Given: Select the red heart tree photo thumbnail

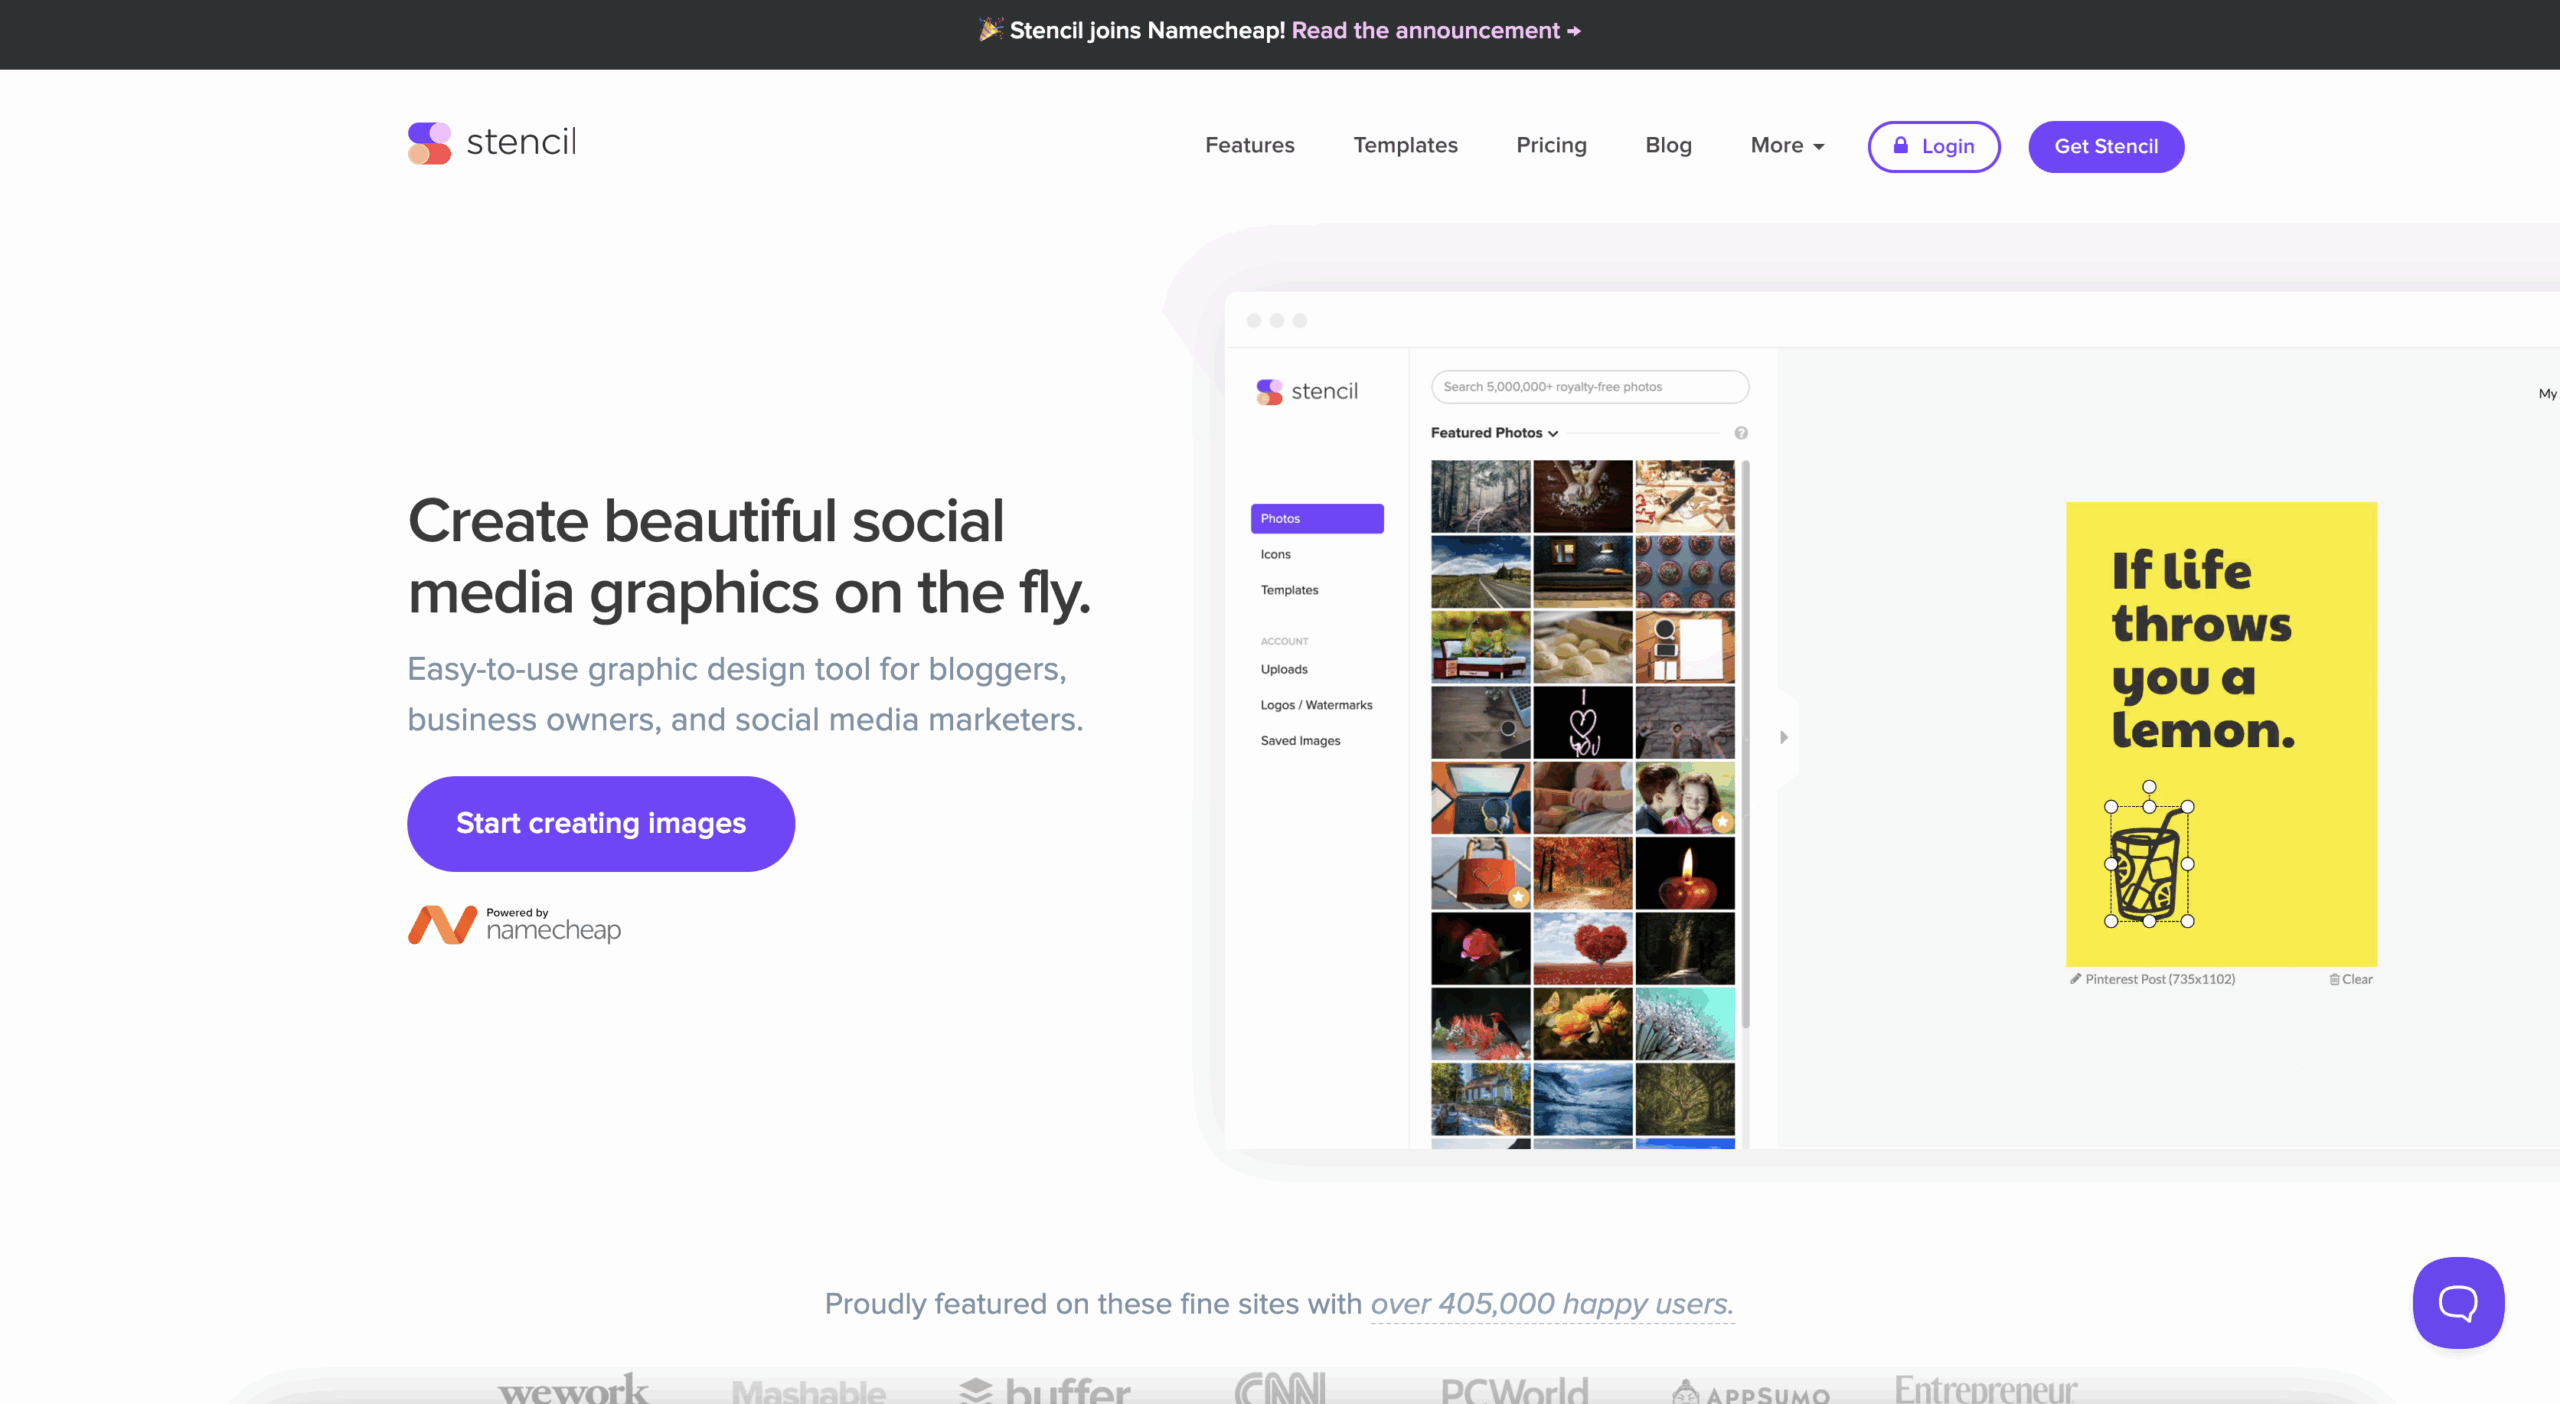Looking at the screenshot, I should tap(1582, 948).
